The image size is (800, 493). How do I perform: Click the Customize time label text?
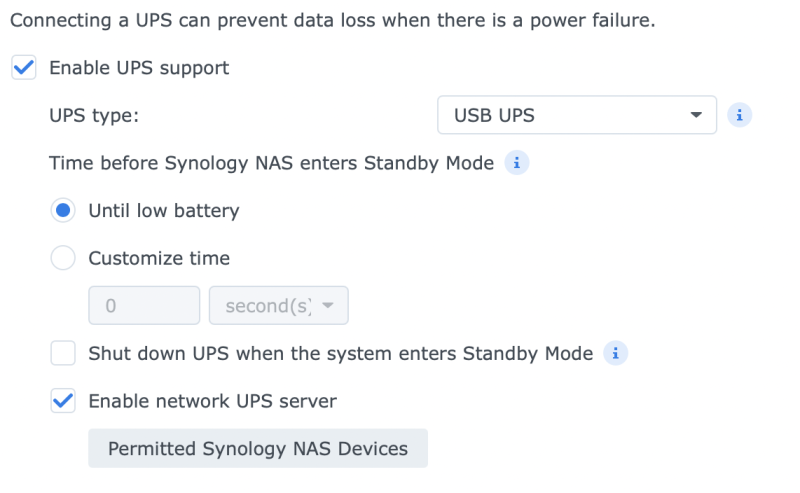pyautogui.click(x=159, y=258)
